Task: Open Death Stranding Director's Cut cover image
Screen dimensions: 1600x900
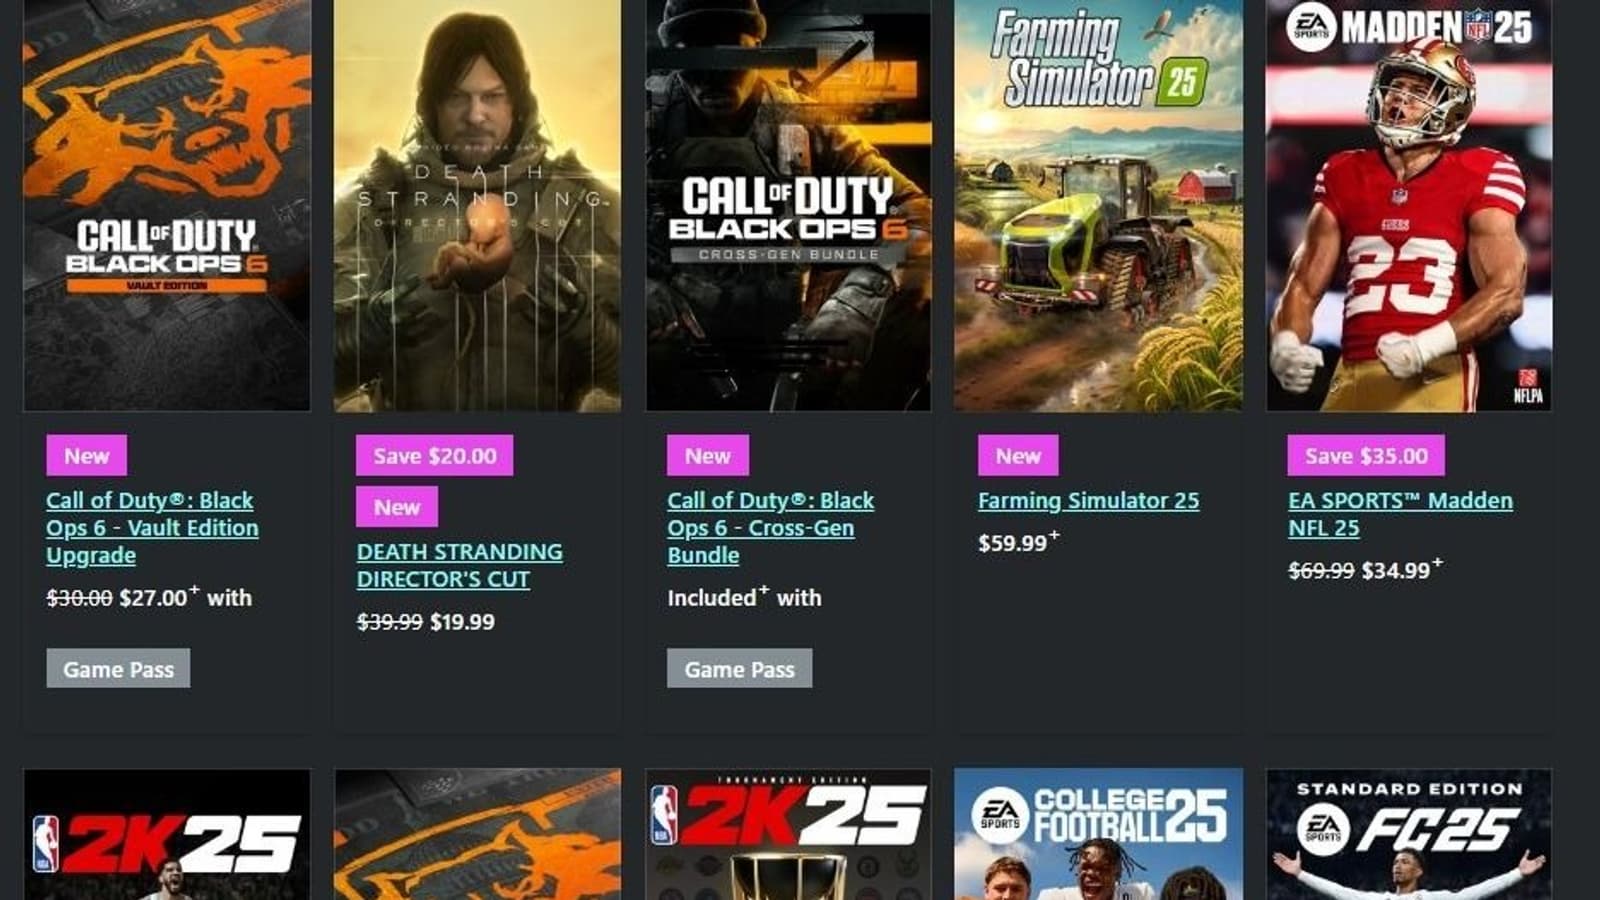Action: [x=477, y=205]
